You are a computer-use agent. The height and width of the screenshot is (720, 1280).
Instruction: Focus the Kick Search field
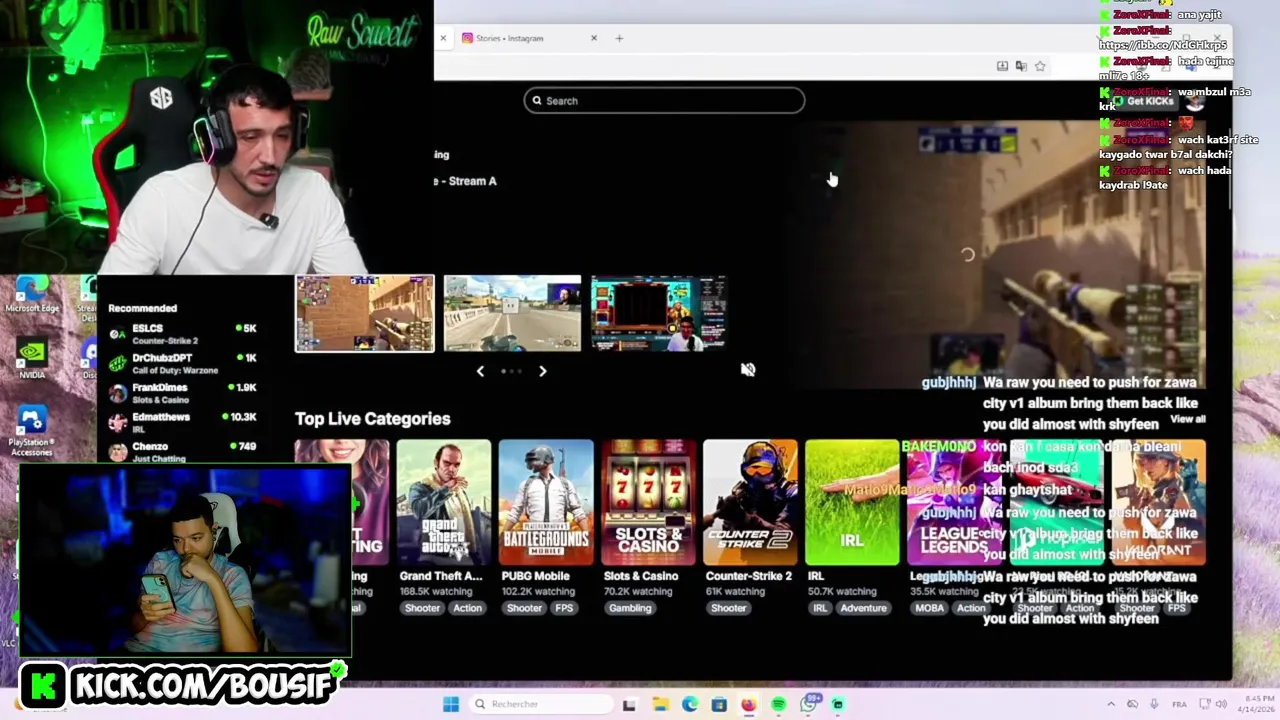click(664, 100)
